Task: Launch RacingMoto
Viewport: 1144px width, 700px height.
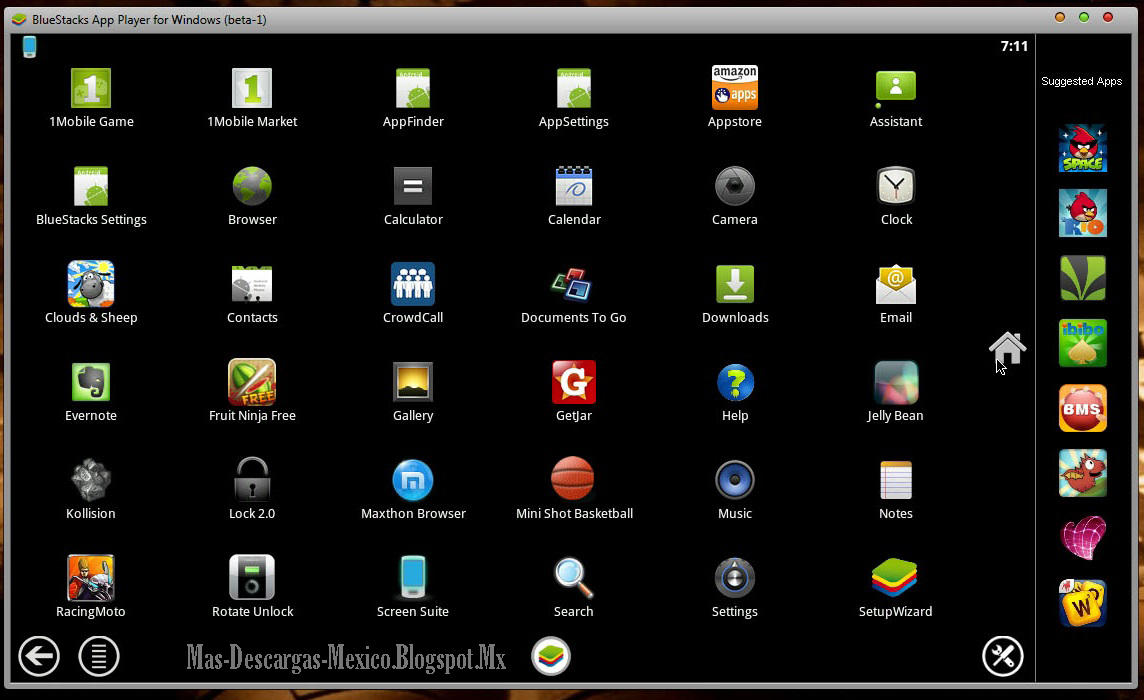Action: 90,577
